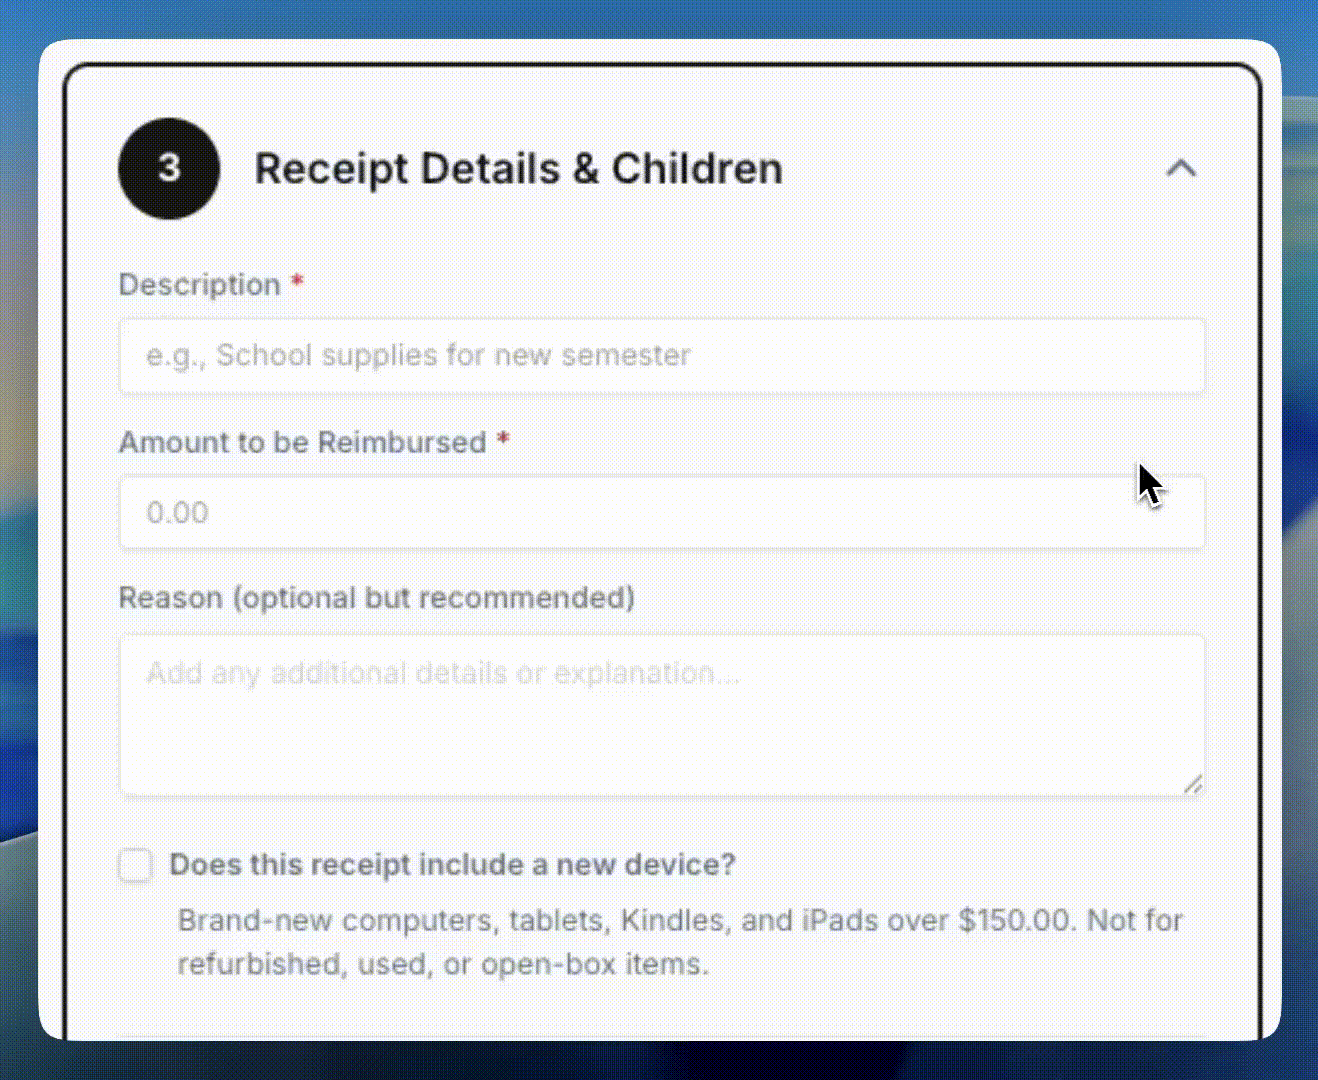Click the step 3 number badge
This screenshot has height=1080, width=1318.
coord(169,168)
